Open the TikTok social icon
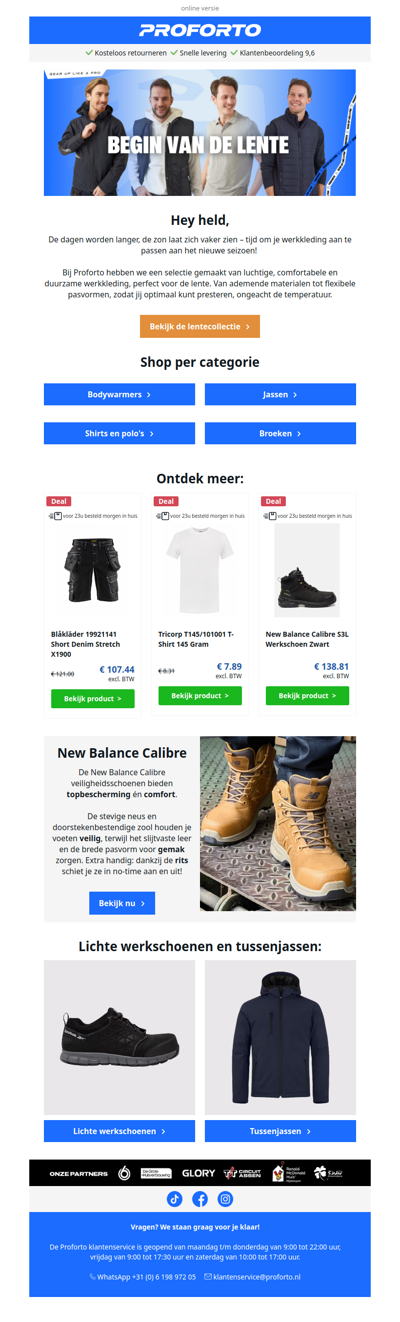 (x=174, y=1199)
